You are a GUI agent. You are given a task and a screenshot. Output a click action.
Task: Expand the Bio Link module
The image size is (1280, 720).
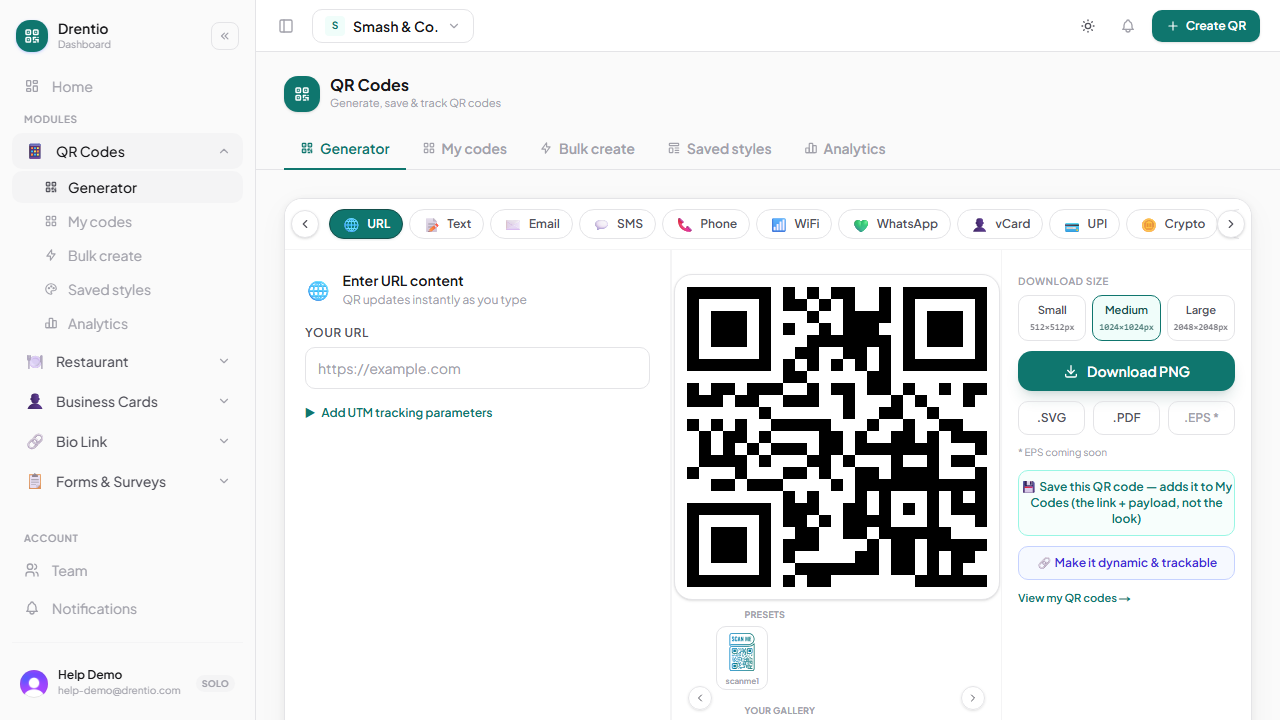(127, 442)
